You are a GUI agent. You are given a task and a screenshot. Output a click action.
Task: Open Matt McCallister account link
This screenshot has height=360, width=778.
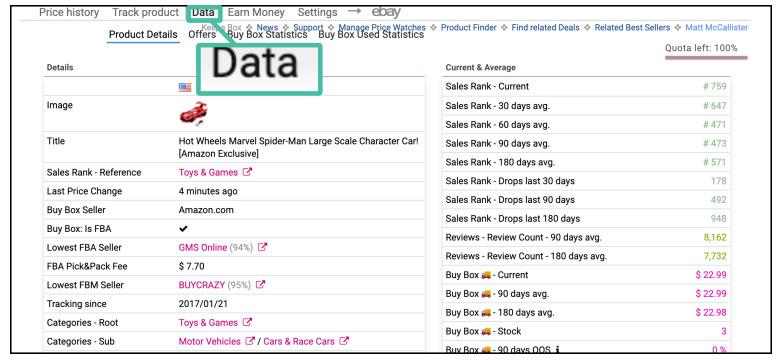click(x=716, y=28)
